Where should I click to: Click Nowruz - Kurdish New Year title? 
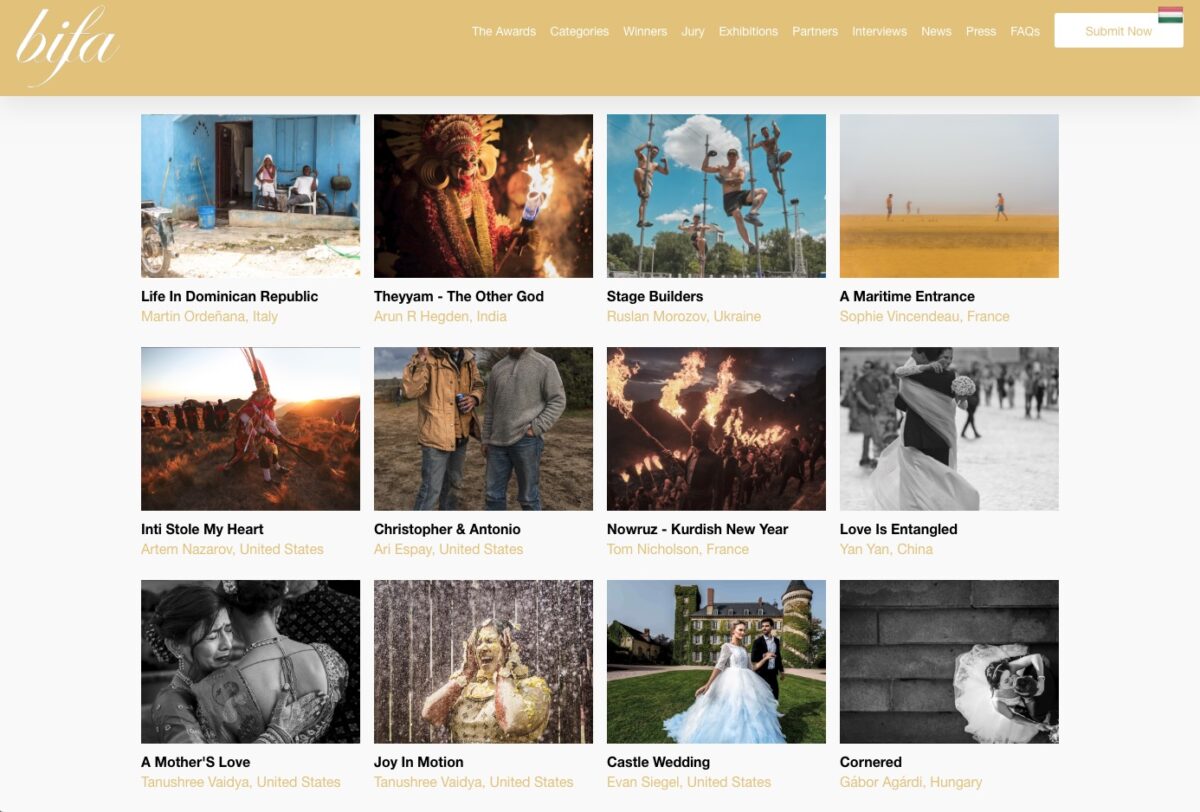(697, 529)
